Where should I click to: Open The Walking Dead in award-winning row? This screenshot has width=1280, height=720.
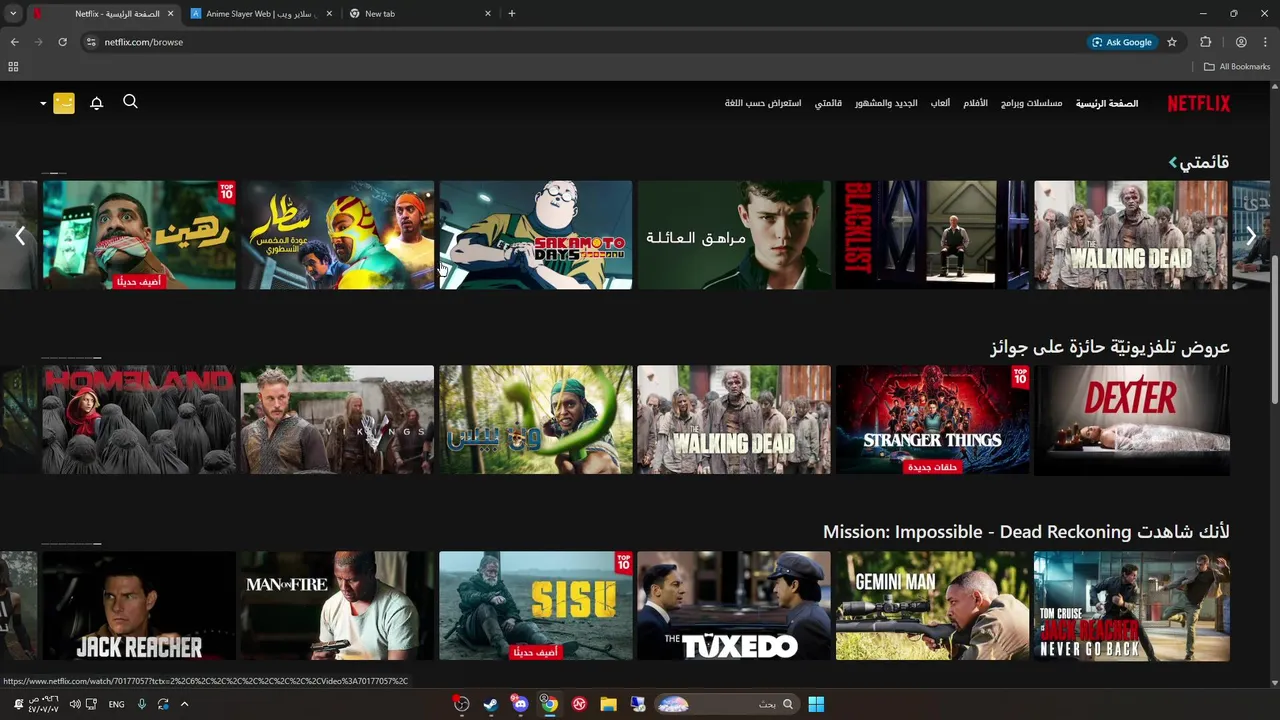(x=734, y=420)
